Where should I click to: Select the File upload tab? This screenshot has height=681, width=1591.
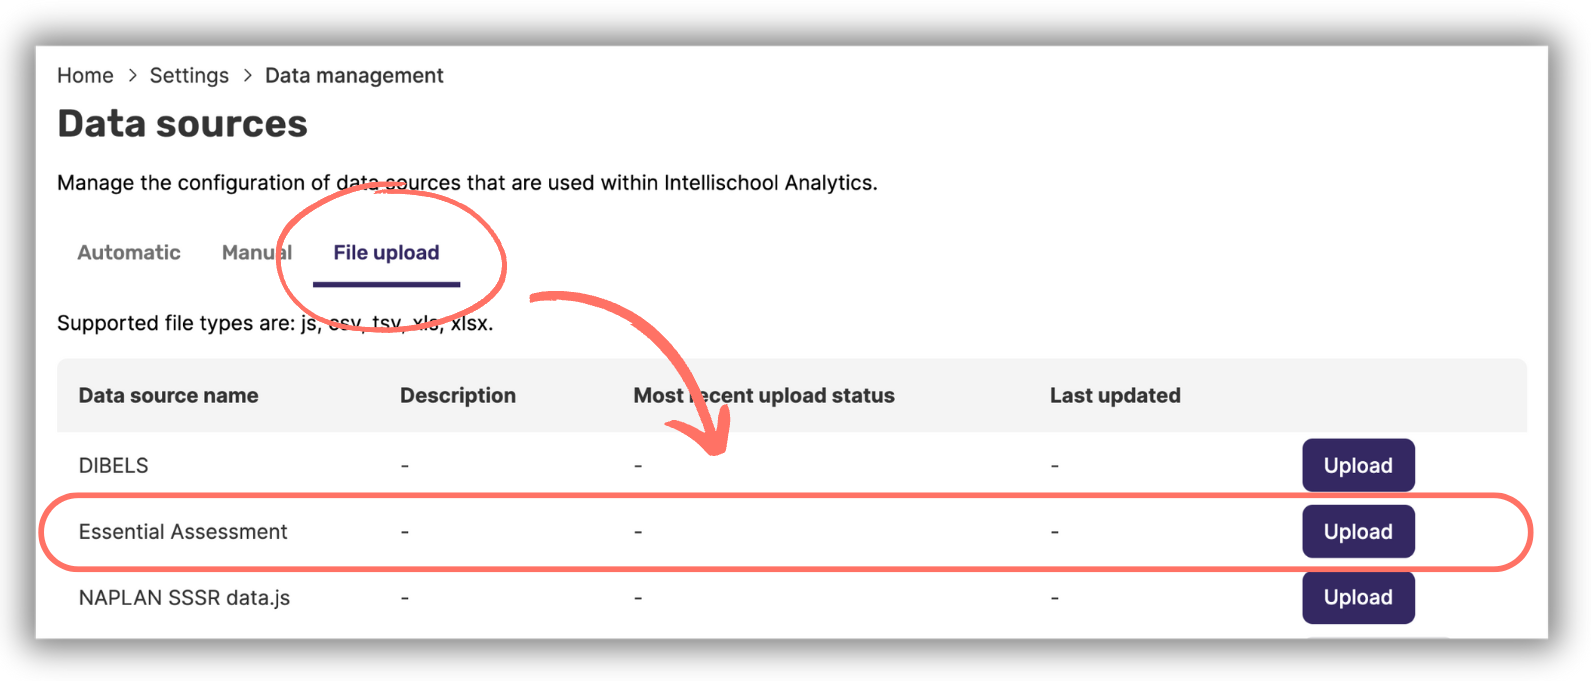coord(385,252)
